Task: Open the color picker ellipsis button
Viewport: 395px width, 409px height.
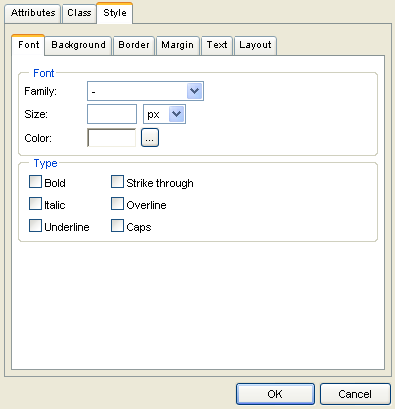Action: (150, 138)
